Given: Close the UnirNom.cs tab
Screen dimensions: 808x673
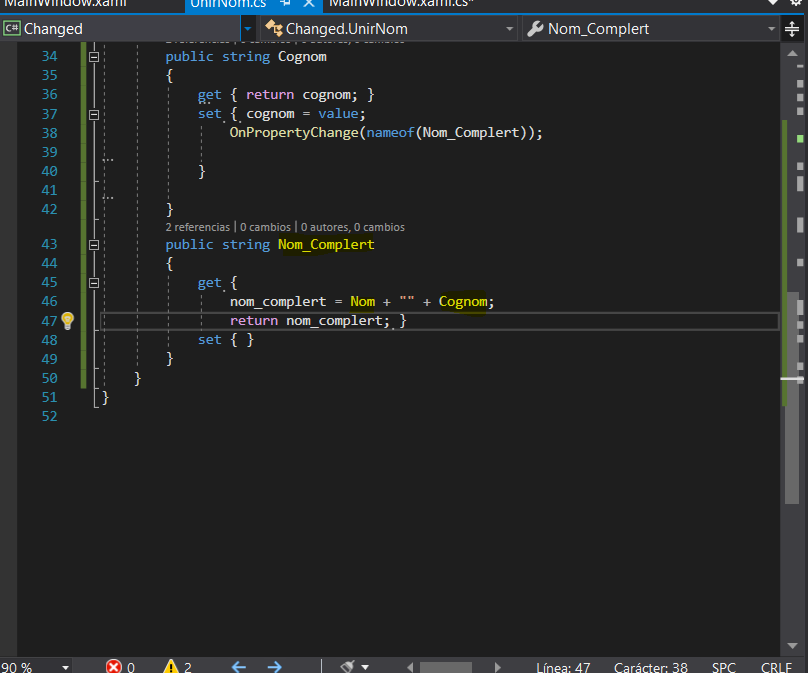Looking at the screenshot, I should pos(309,4).
